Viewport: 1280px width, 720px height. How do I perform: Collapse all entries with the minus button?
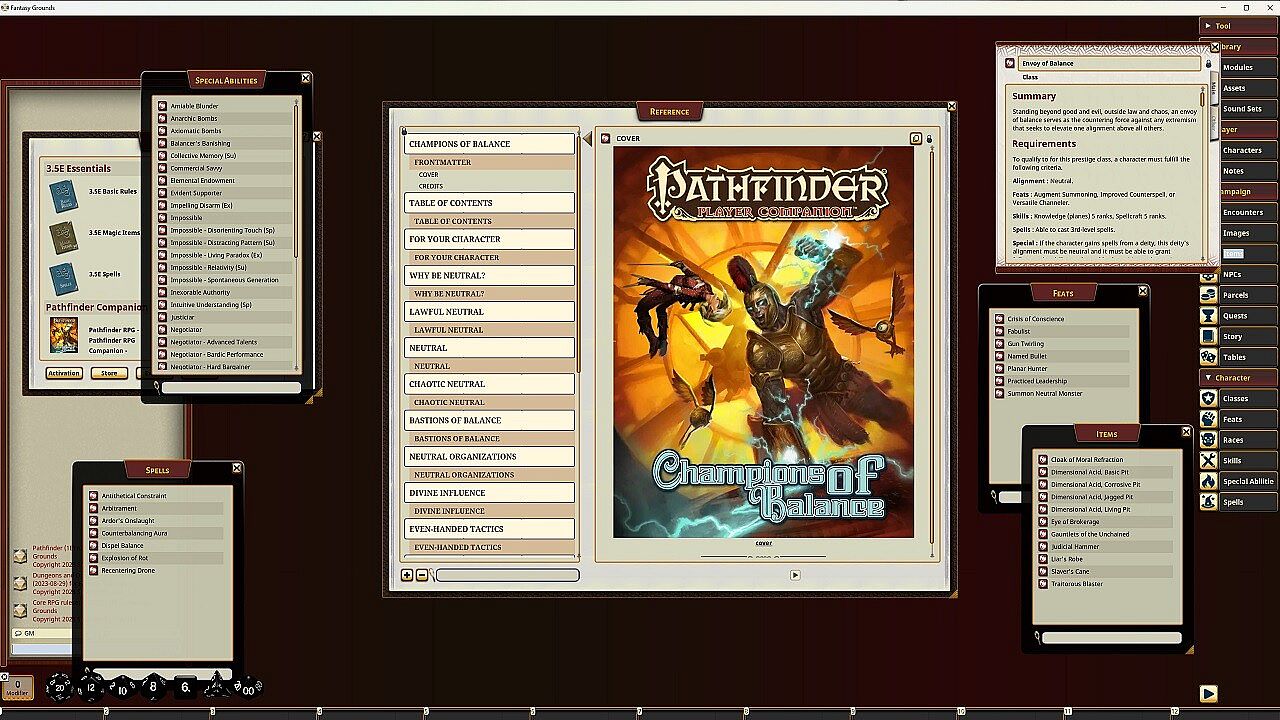coord(422,575)
